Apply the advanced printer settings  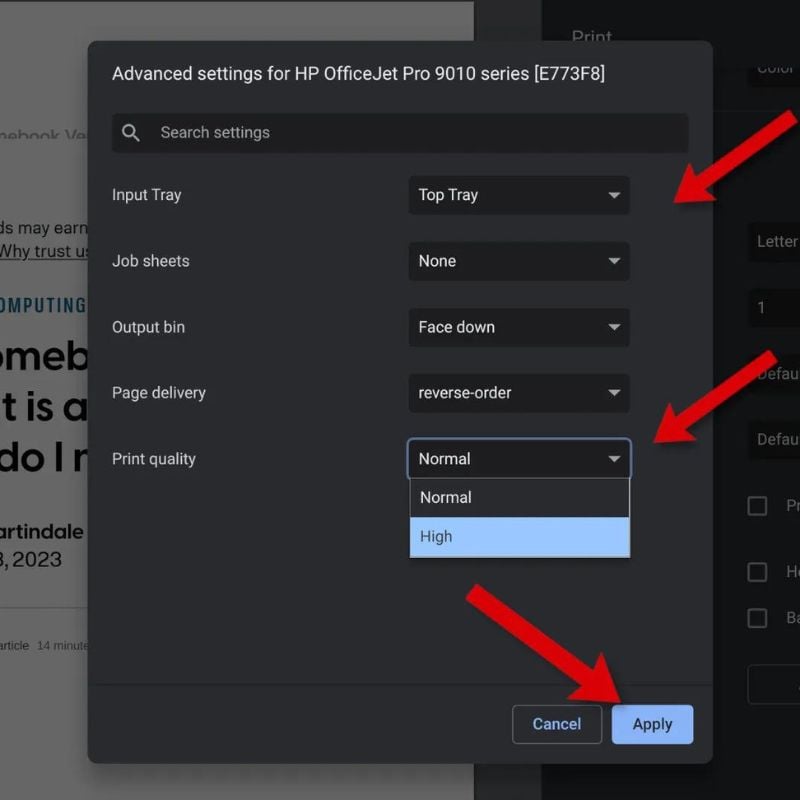652,724
